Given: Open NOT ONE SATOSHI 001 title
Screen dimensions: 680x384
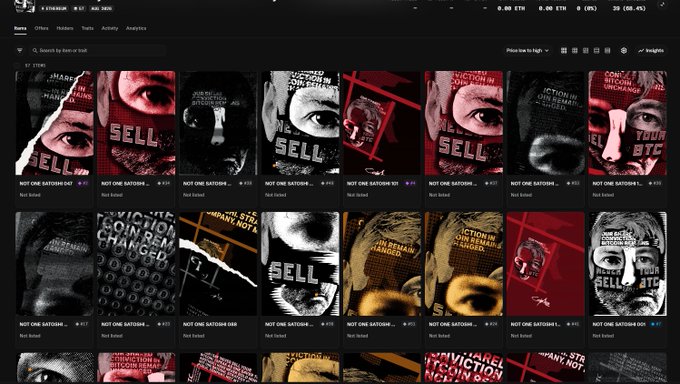Looking at the screenshot, I should (619, 324).
